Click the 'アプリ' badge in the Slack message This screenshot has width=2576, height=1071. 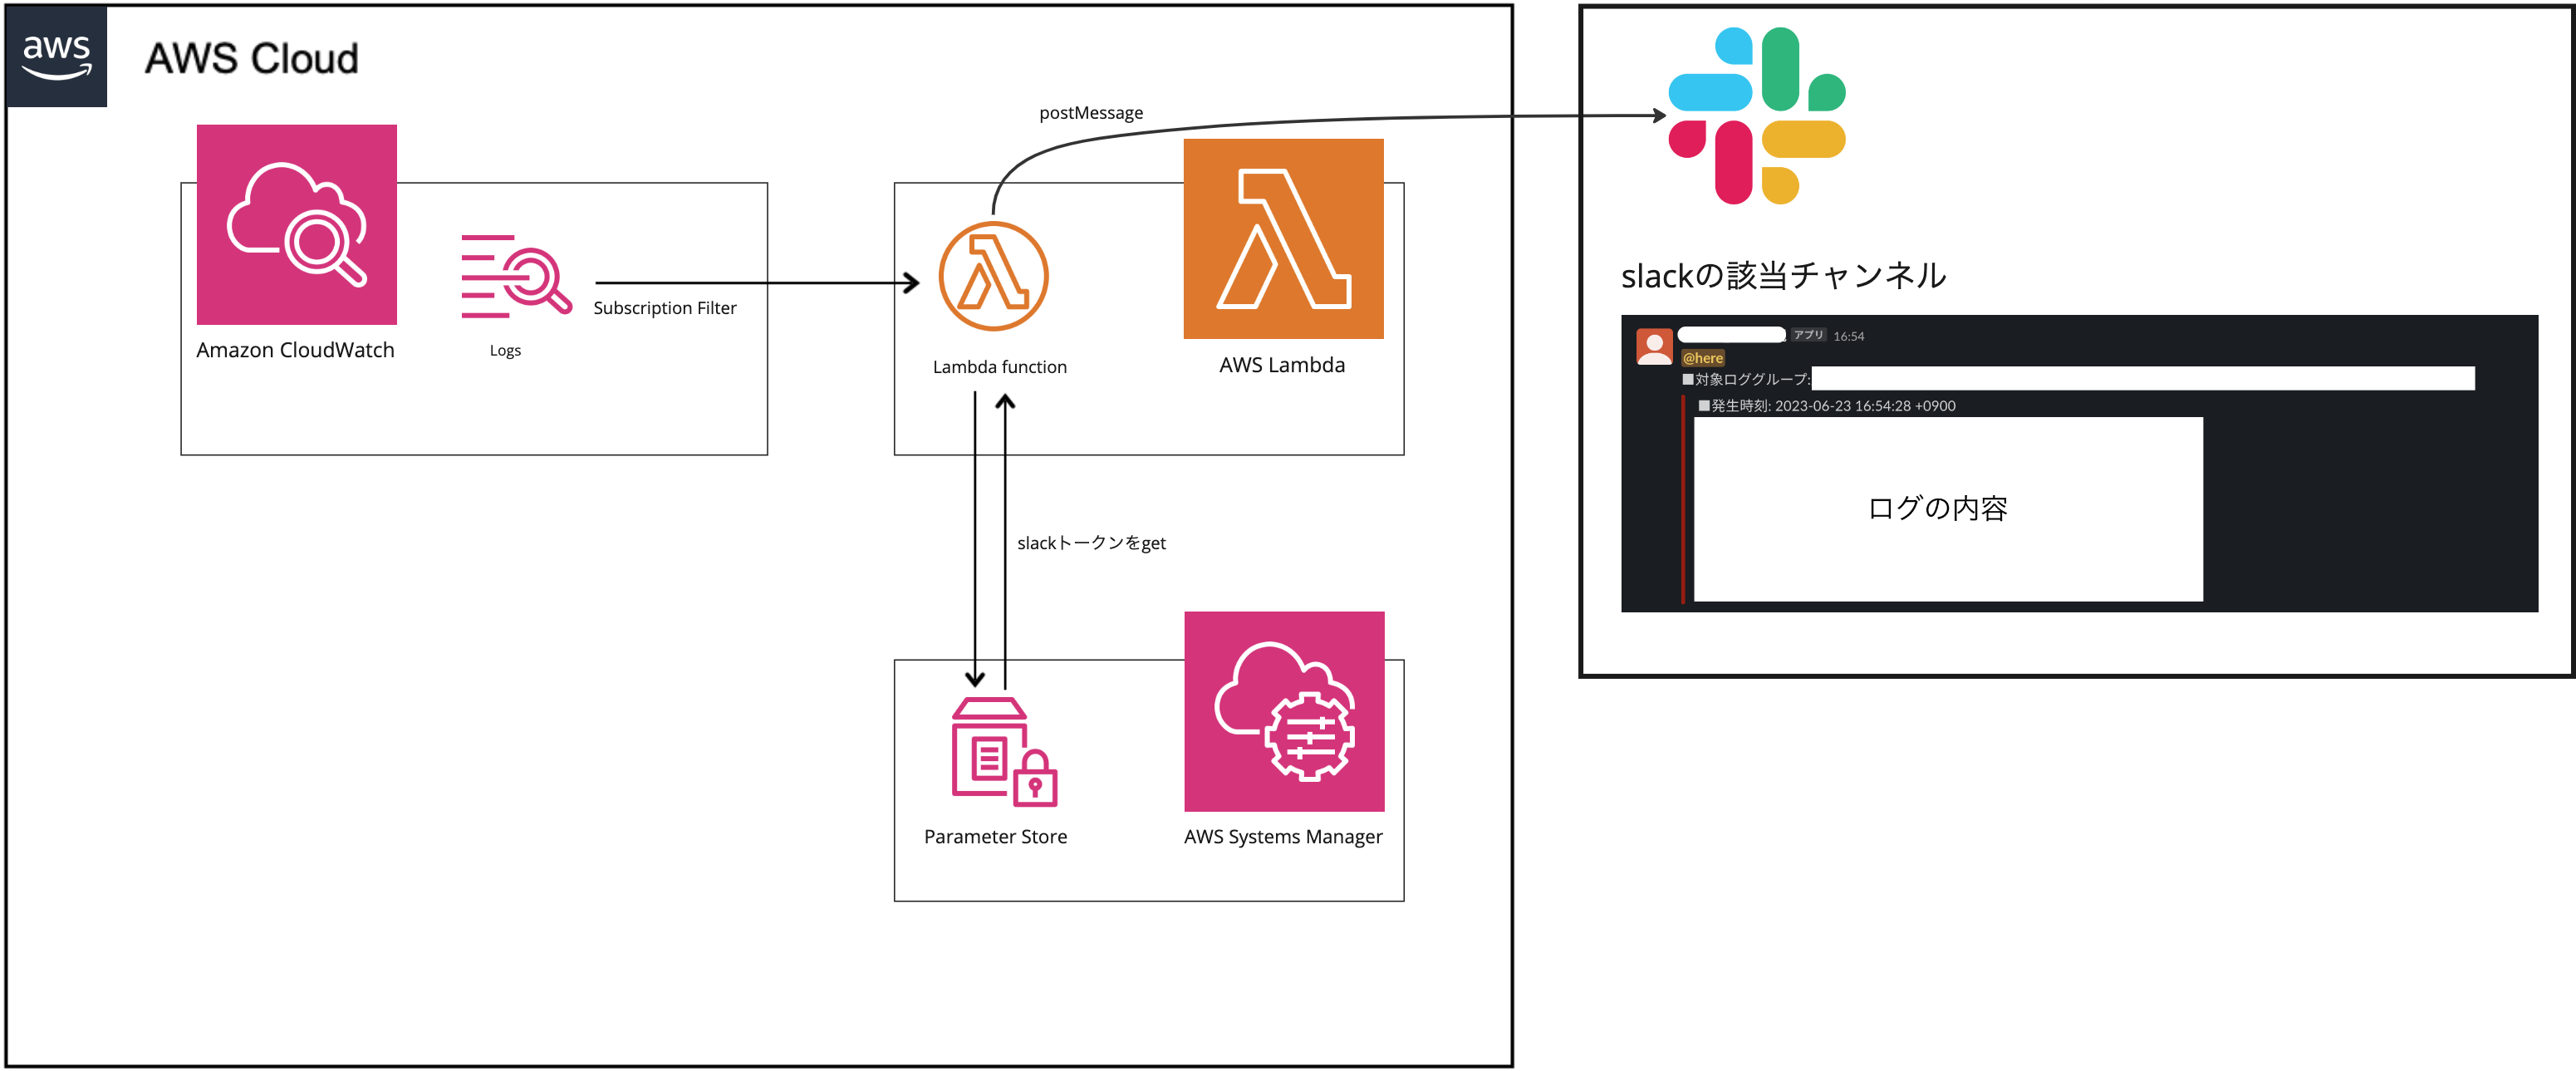pos(1808,335)
